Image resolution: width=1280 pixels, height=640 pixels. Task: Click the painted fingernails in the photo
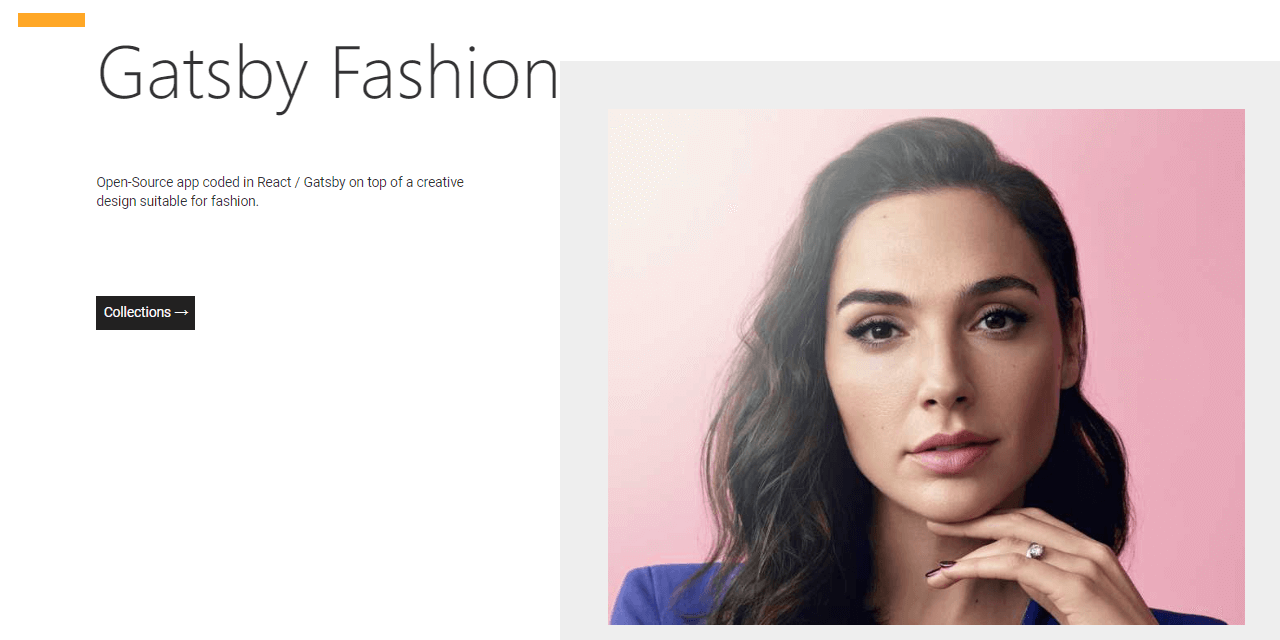click(x=940, y=569)
